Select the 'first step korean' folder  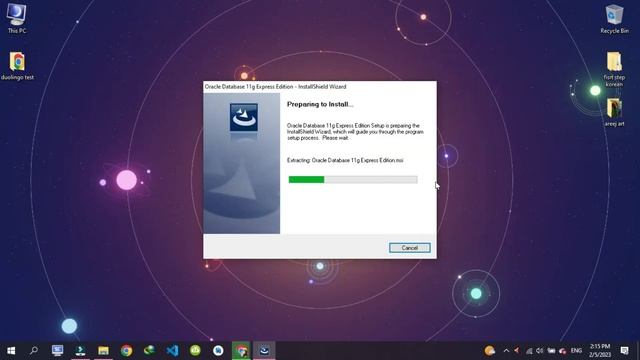coord(614,69)
